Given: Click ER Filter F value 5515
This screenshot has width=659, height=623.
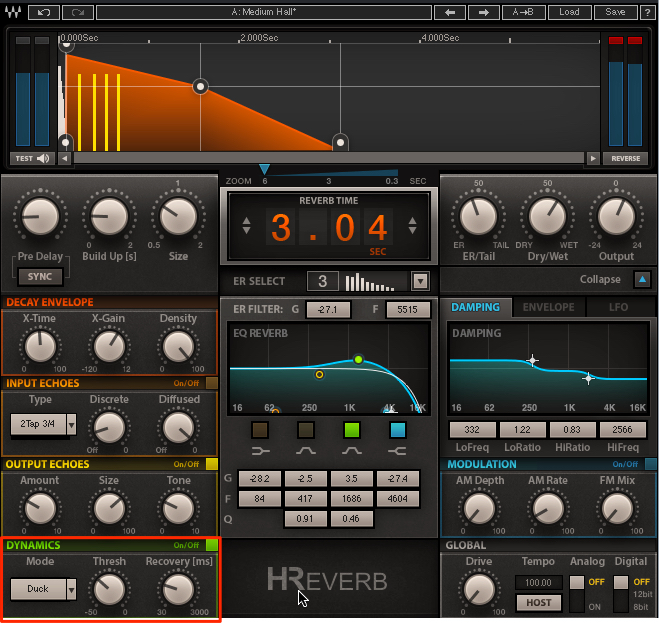Looking at the screenshot, I should 407,310.
